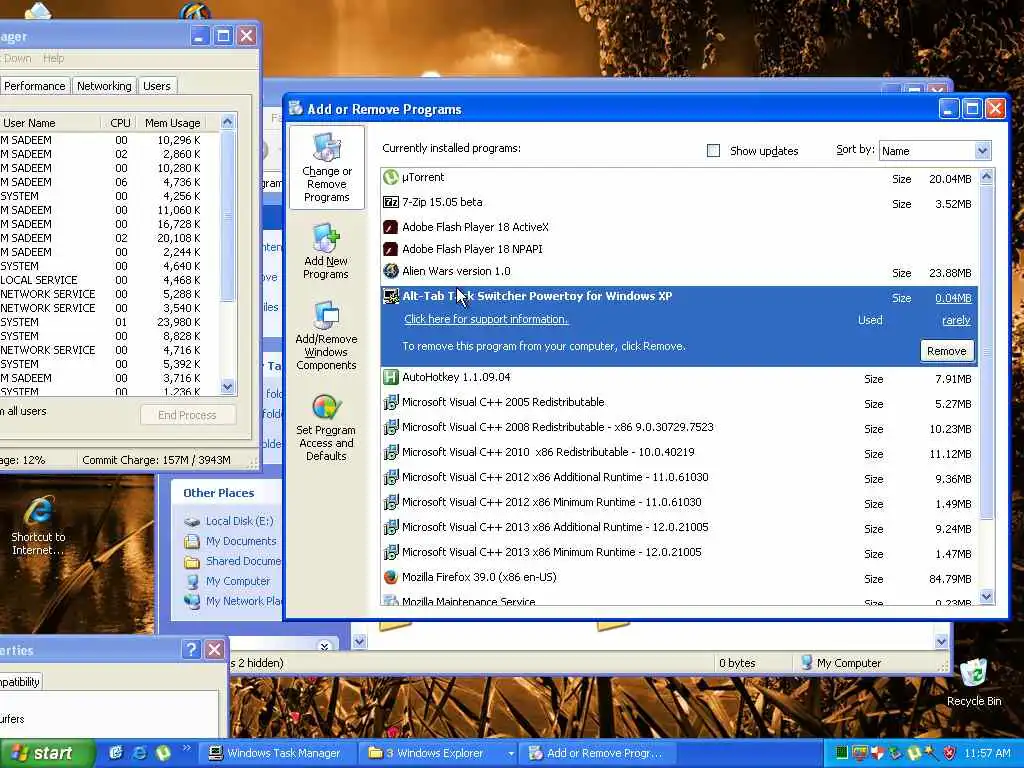Open the Help menu in Task Manager
The image size is (1024, 768).
(54, 59)
